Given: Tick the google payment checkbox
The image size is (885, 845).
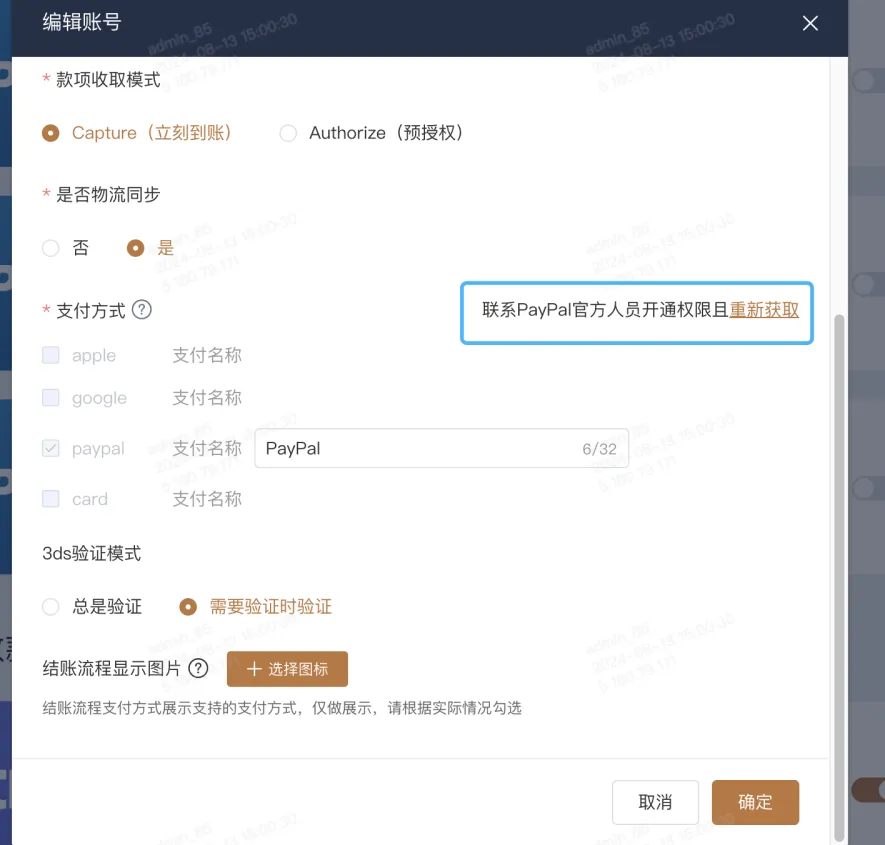Looking at the screenshot, I should [51, 397].
